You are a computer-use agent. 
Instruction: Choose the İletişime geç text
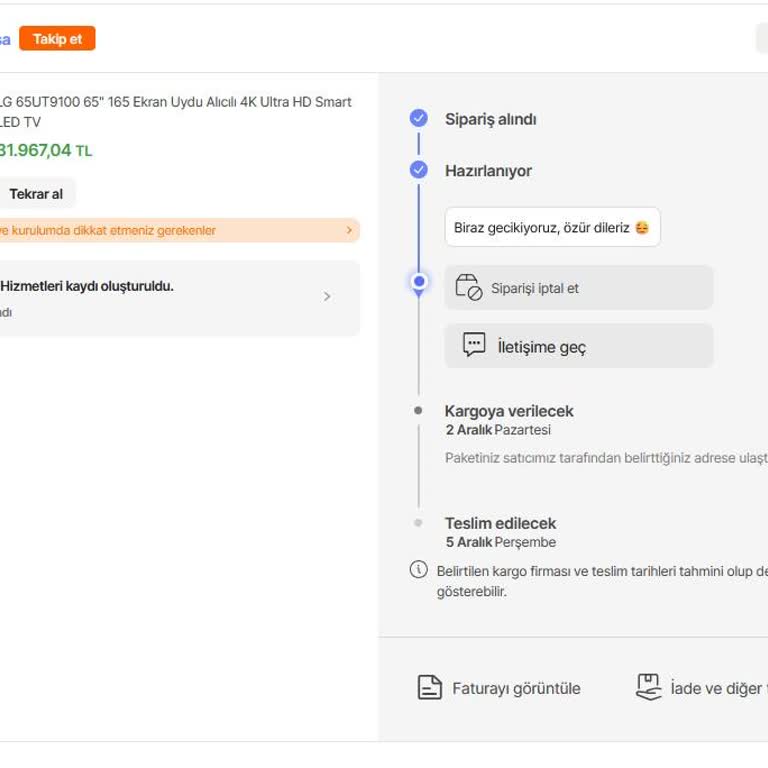point(541,347)
